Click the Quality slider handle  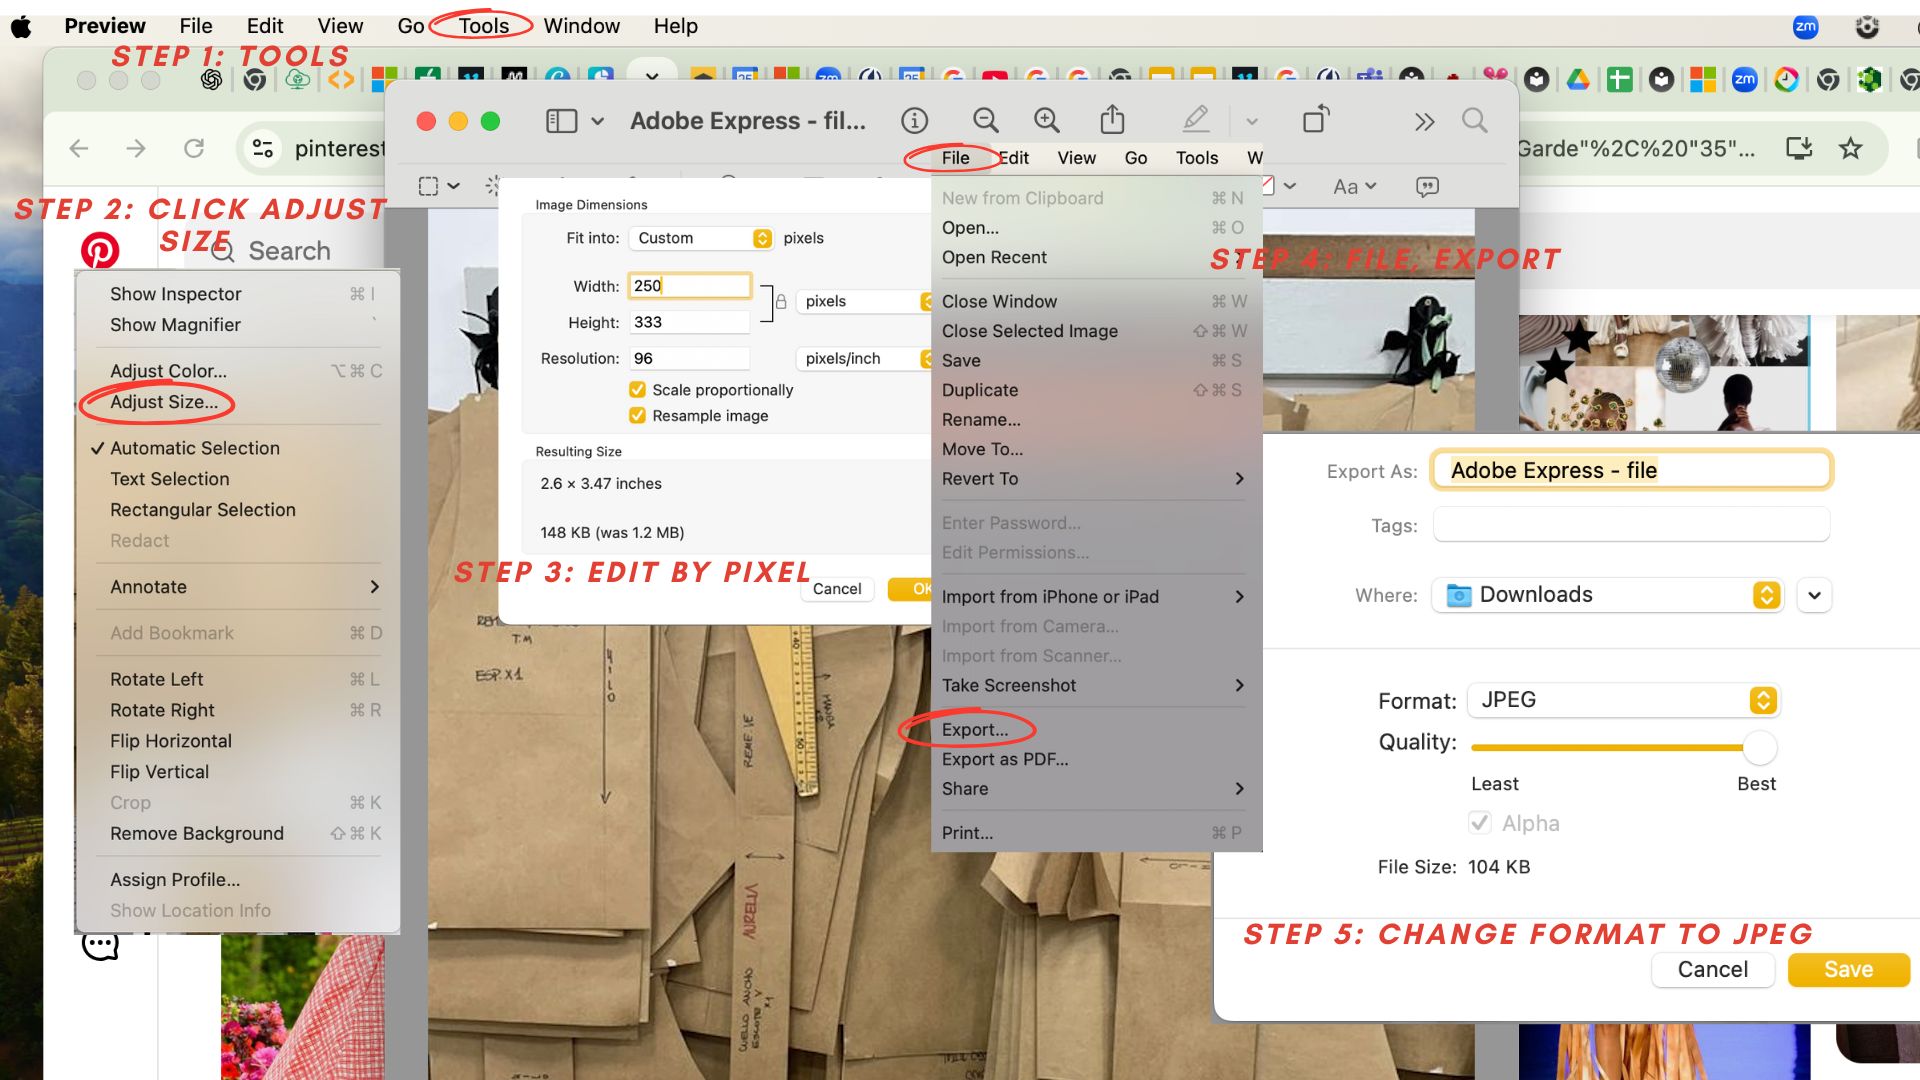point(1759,747)
